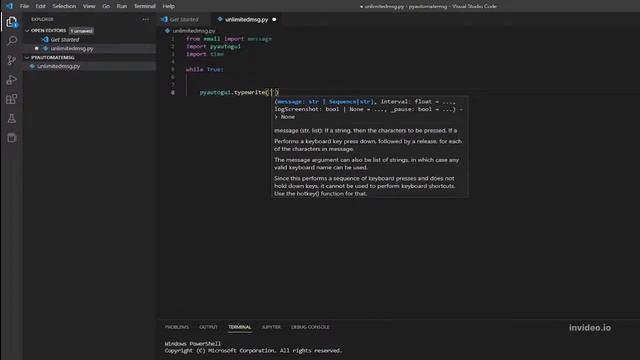This screenshot has height=360, width=640.
Task: Click the bottom activity bar panel icon
Action: 11,138
